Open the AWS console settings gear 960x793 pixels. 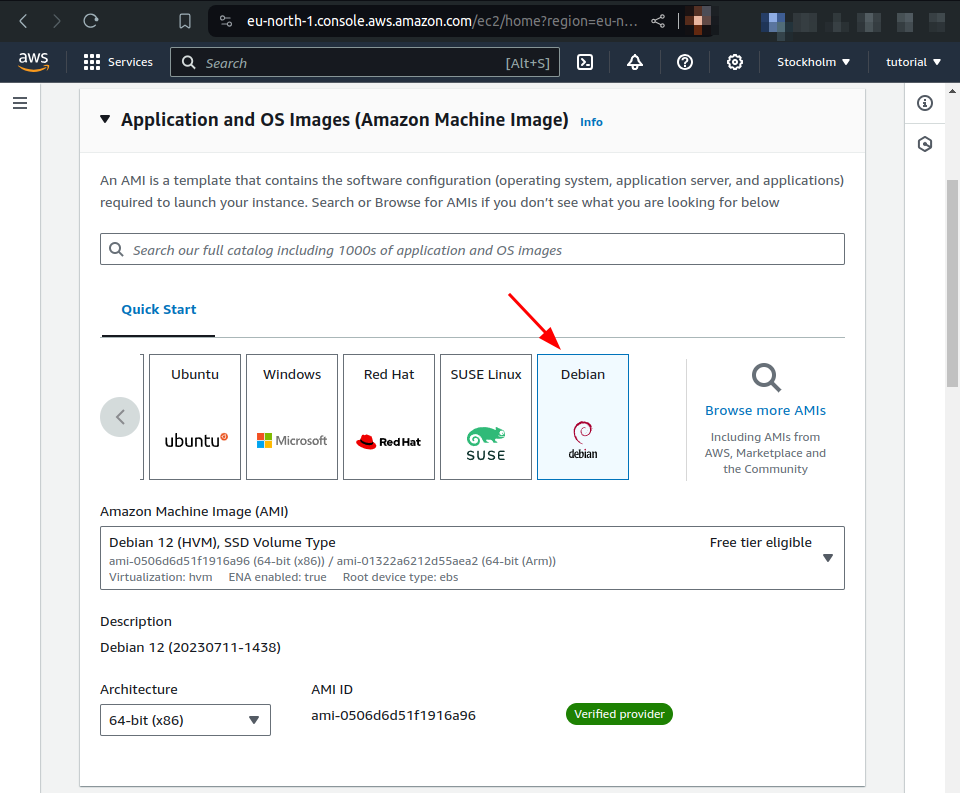[x=735, y=62]
